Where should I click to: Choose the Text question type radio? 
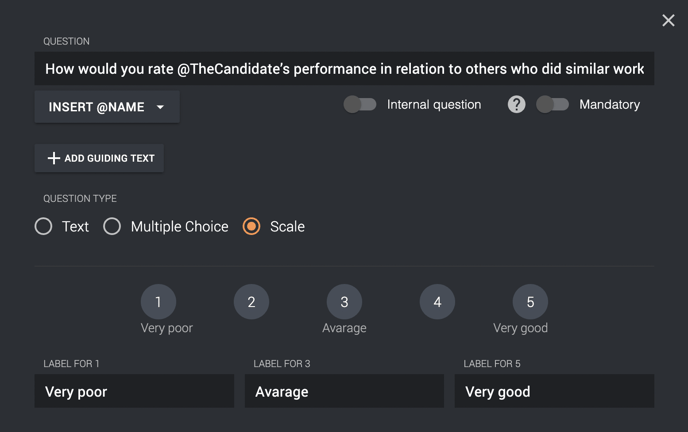tap(43, 226)
